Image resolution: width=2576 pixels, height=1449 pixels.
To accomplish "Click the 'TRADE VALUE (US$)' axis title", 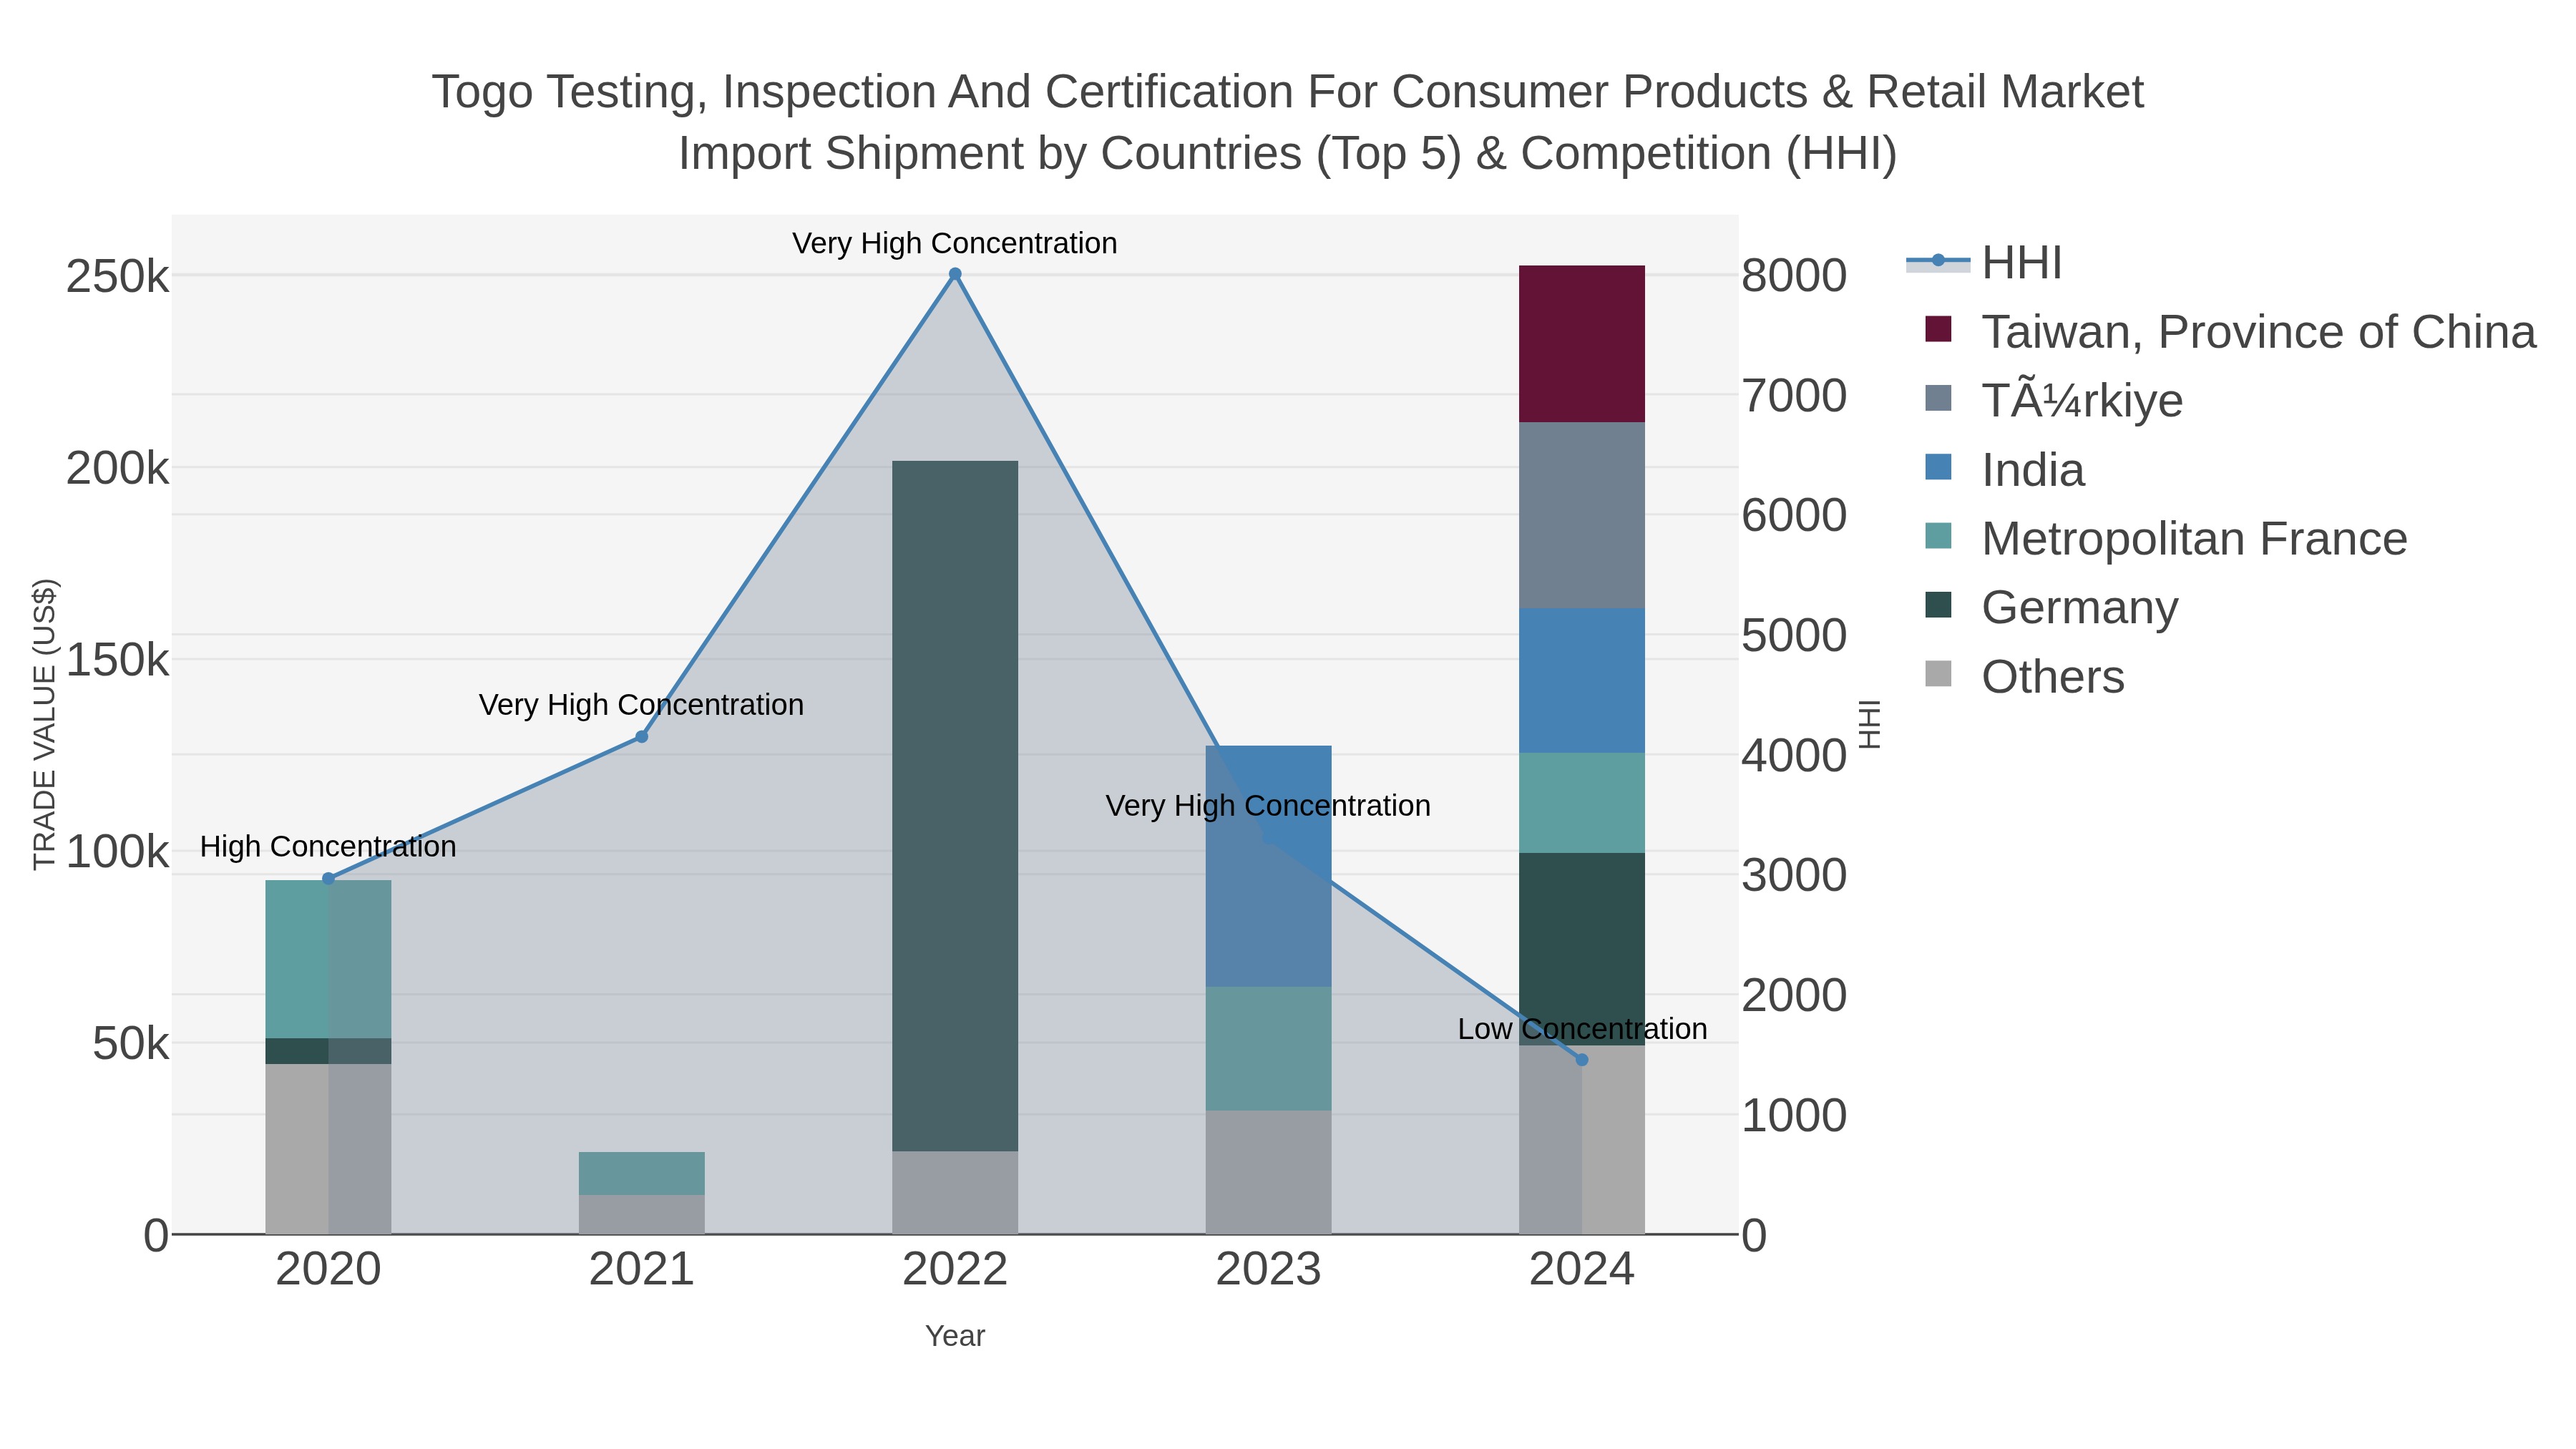I will click(x=45, y=724).
